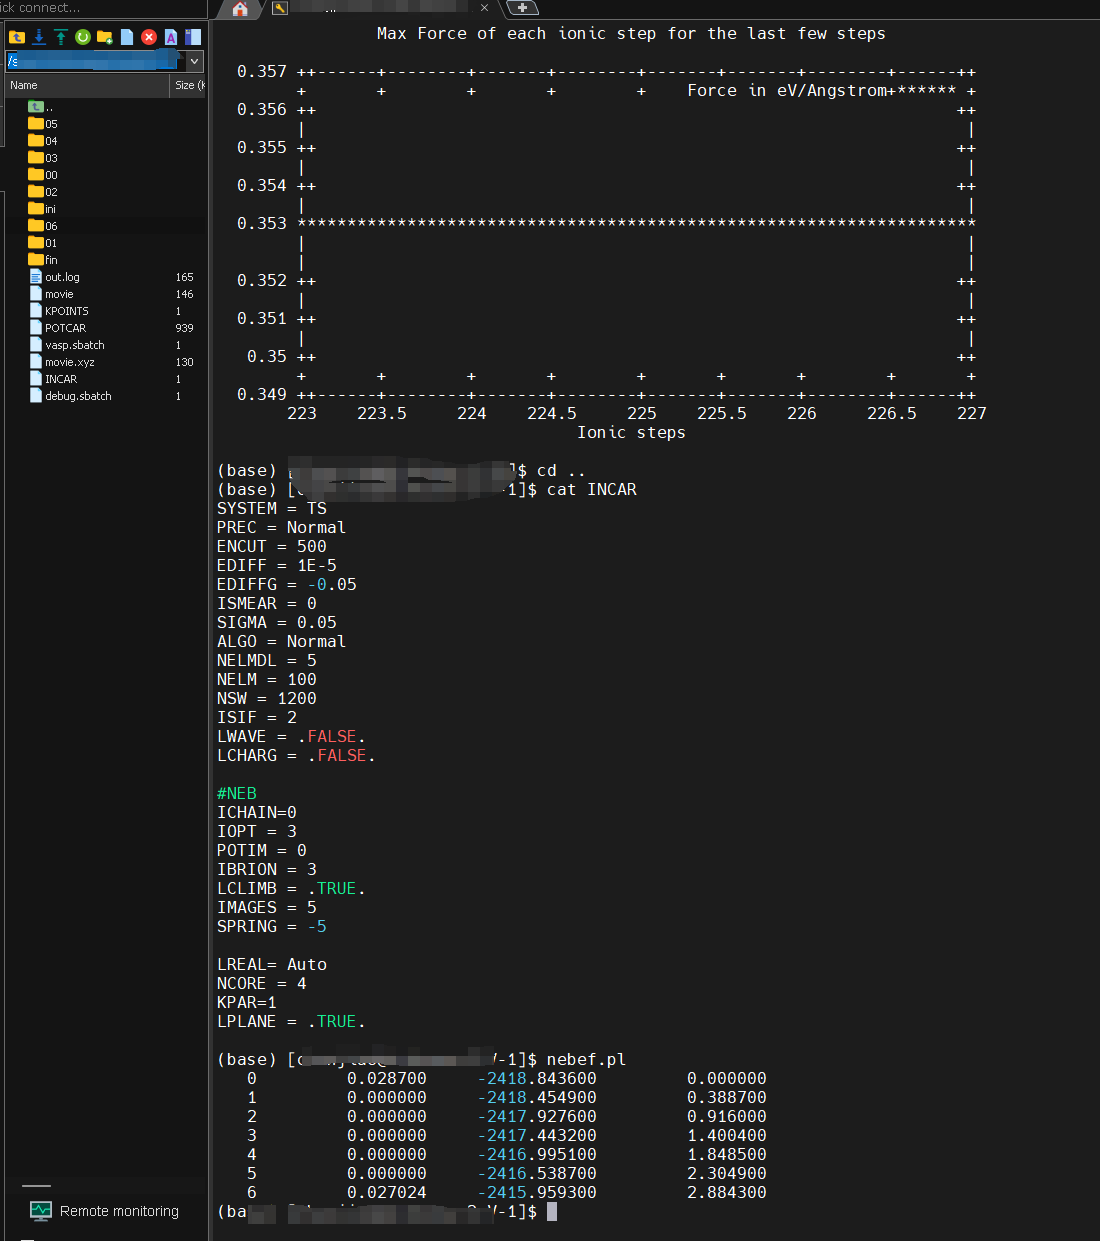Click size value 939 for POTCAR
The height and width of the screenshot is (1241, 1100).
pyautogui.click(x=185, y=328)
